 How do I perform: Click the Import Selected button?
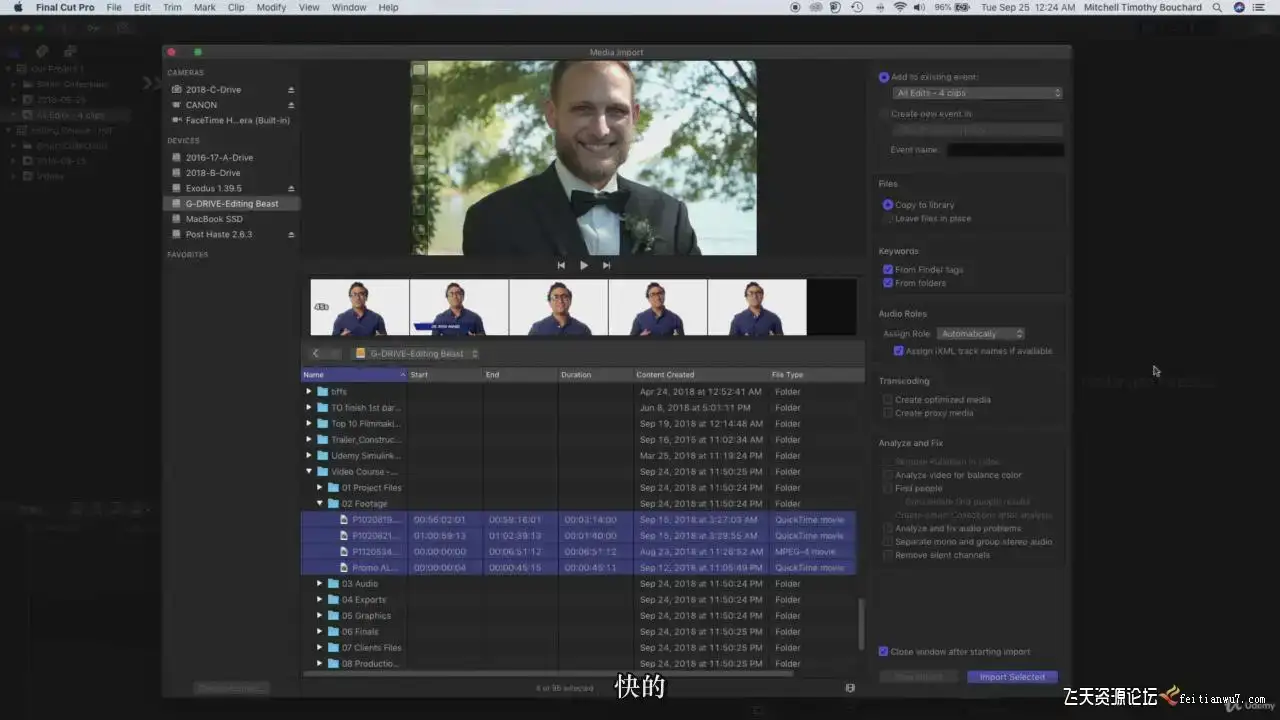[1012, 677]
